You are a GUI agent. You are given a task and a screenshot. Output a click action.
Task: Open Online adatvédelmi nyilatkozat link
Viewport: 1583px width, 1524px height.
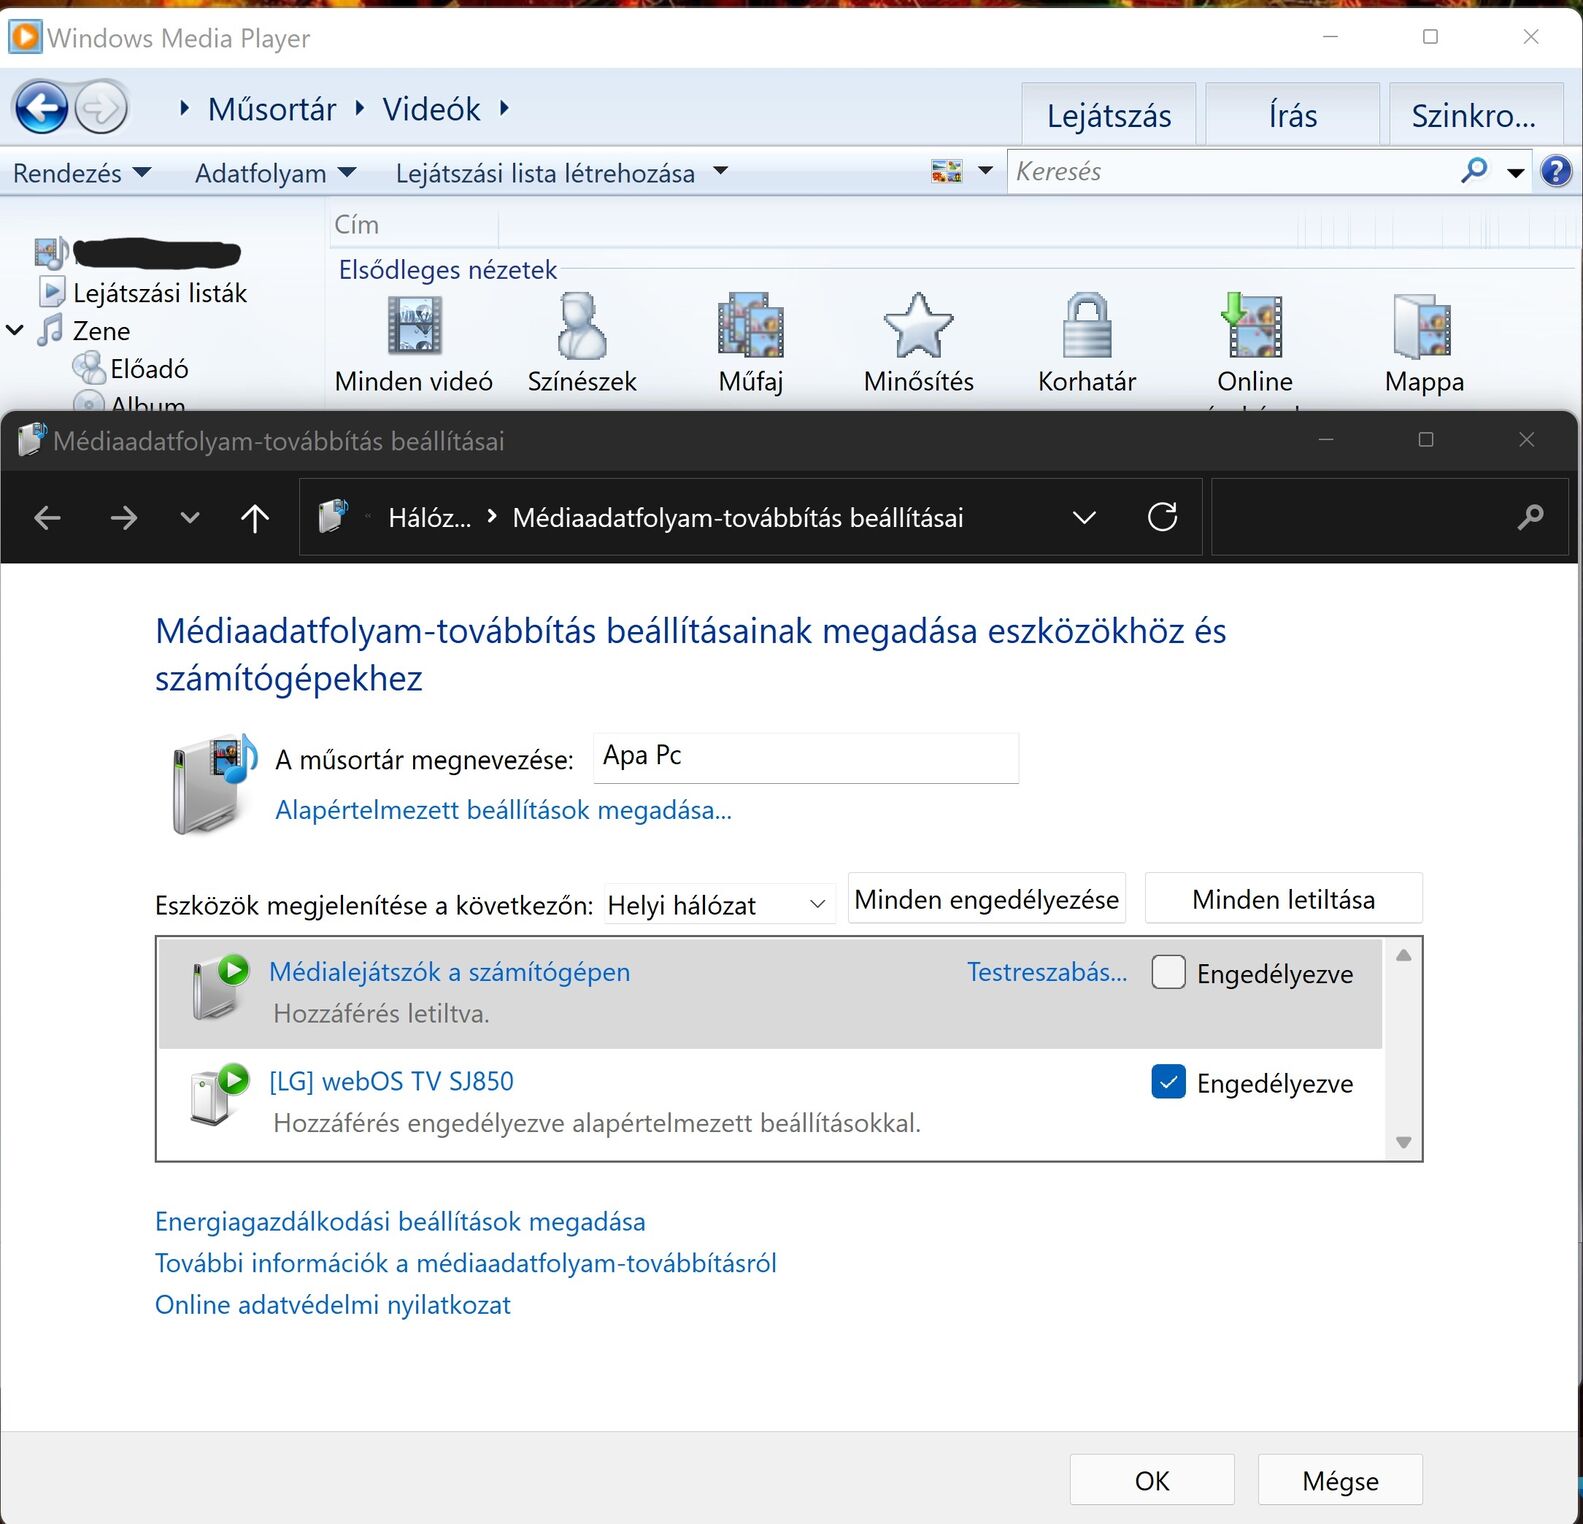point(332,1305)
